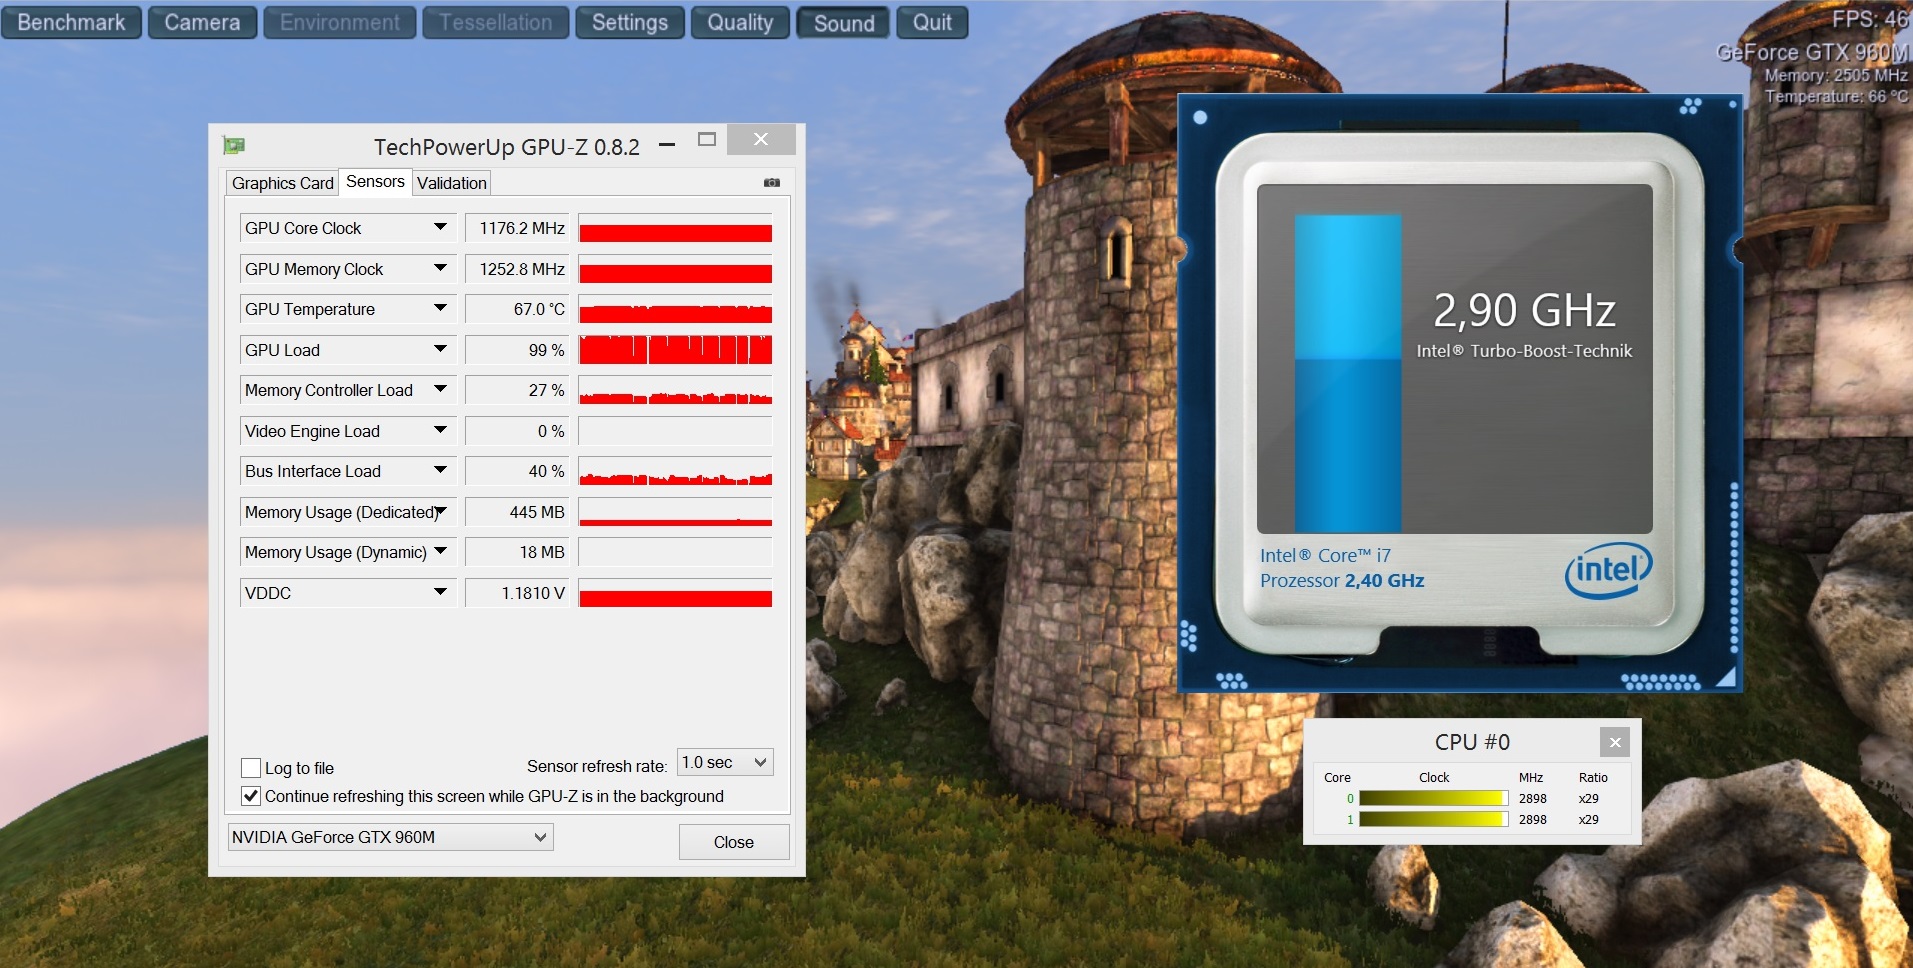Open the Memory Usage (Dynamic) dropdown

[440, 552]
